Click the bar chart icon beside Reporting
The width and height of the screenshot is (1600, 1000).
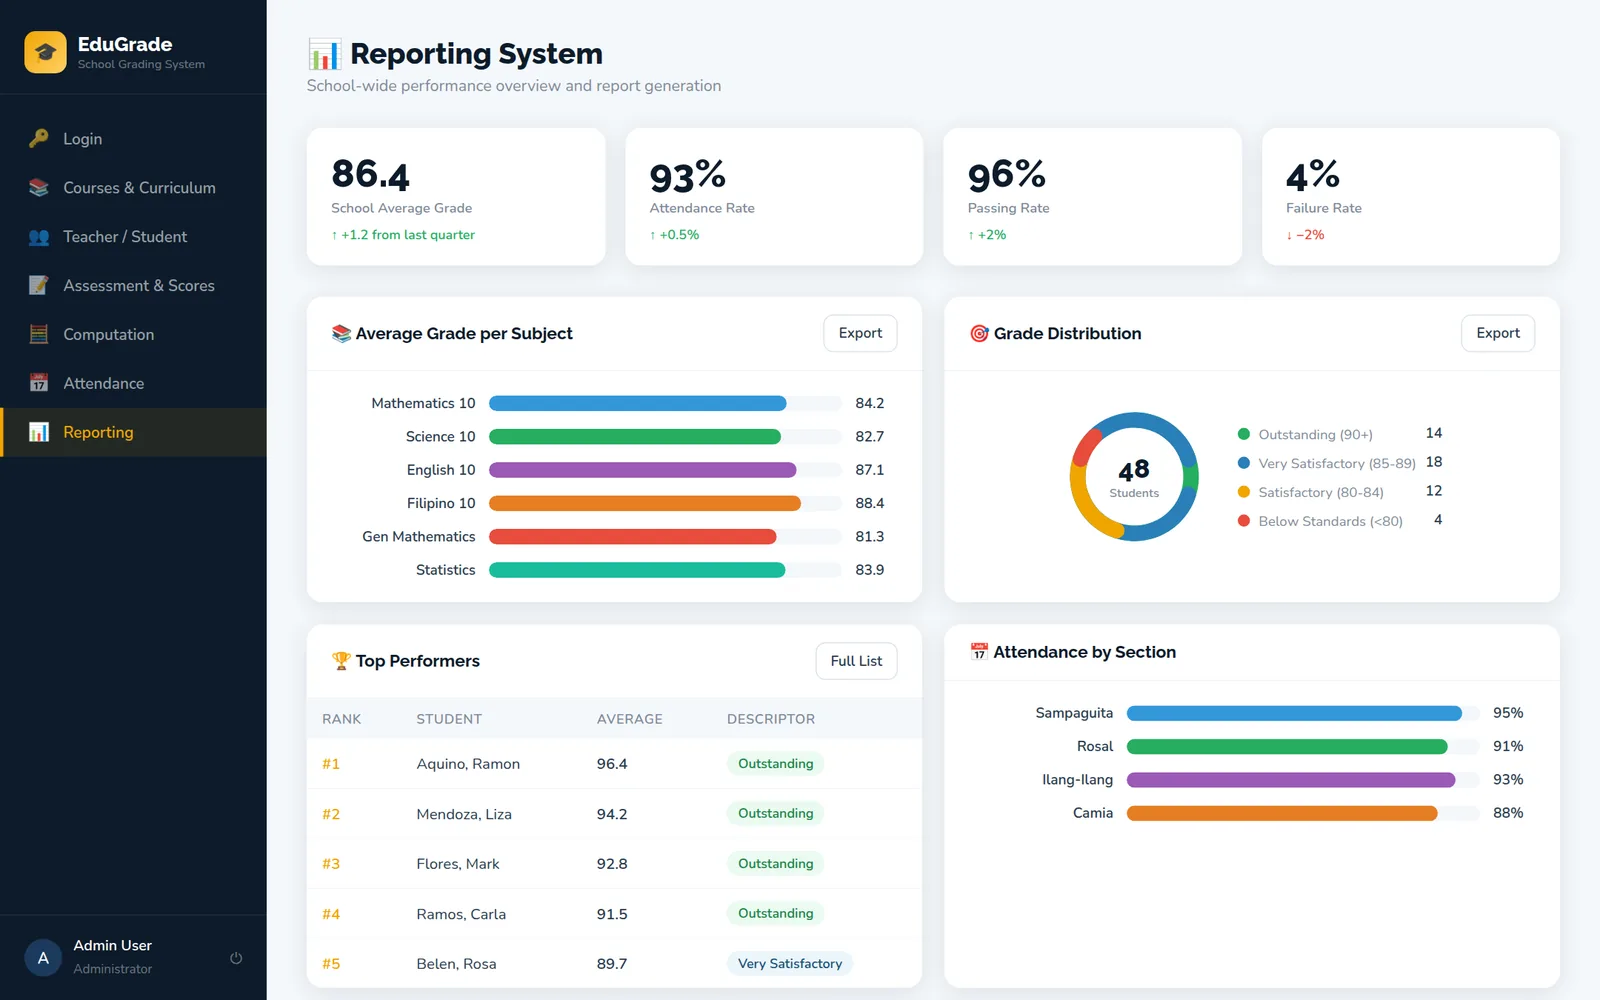pyautogui.click(x=39, y=433)
